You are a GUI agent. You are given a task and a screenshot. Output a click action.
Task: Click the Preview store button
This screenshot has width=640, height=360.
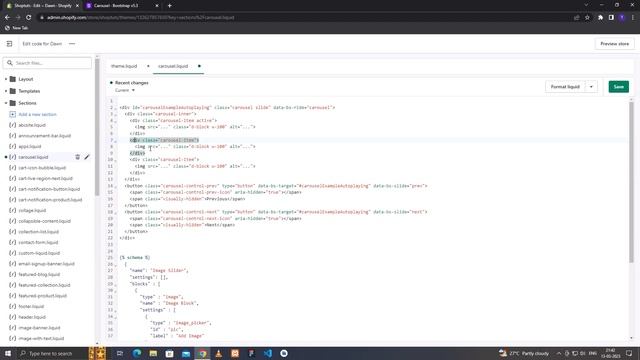point(614,44)
